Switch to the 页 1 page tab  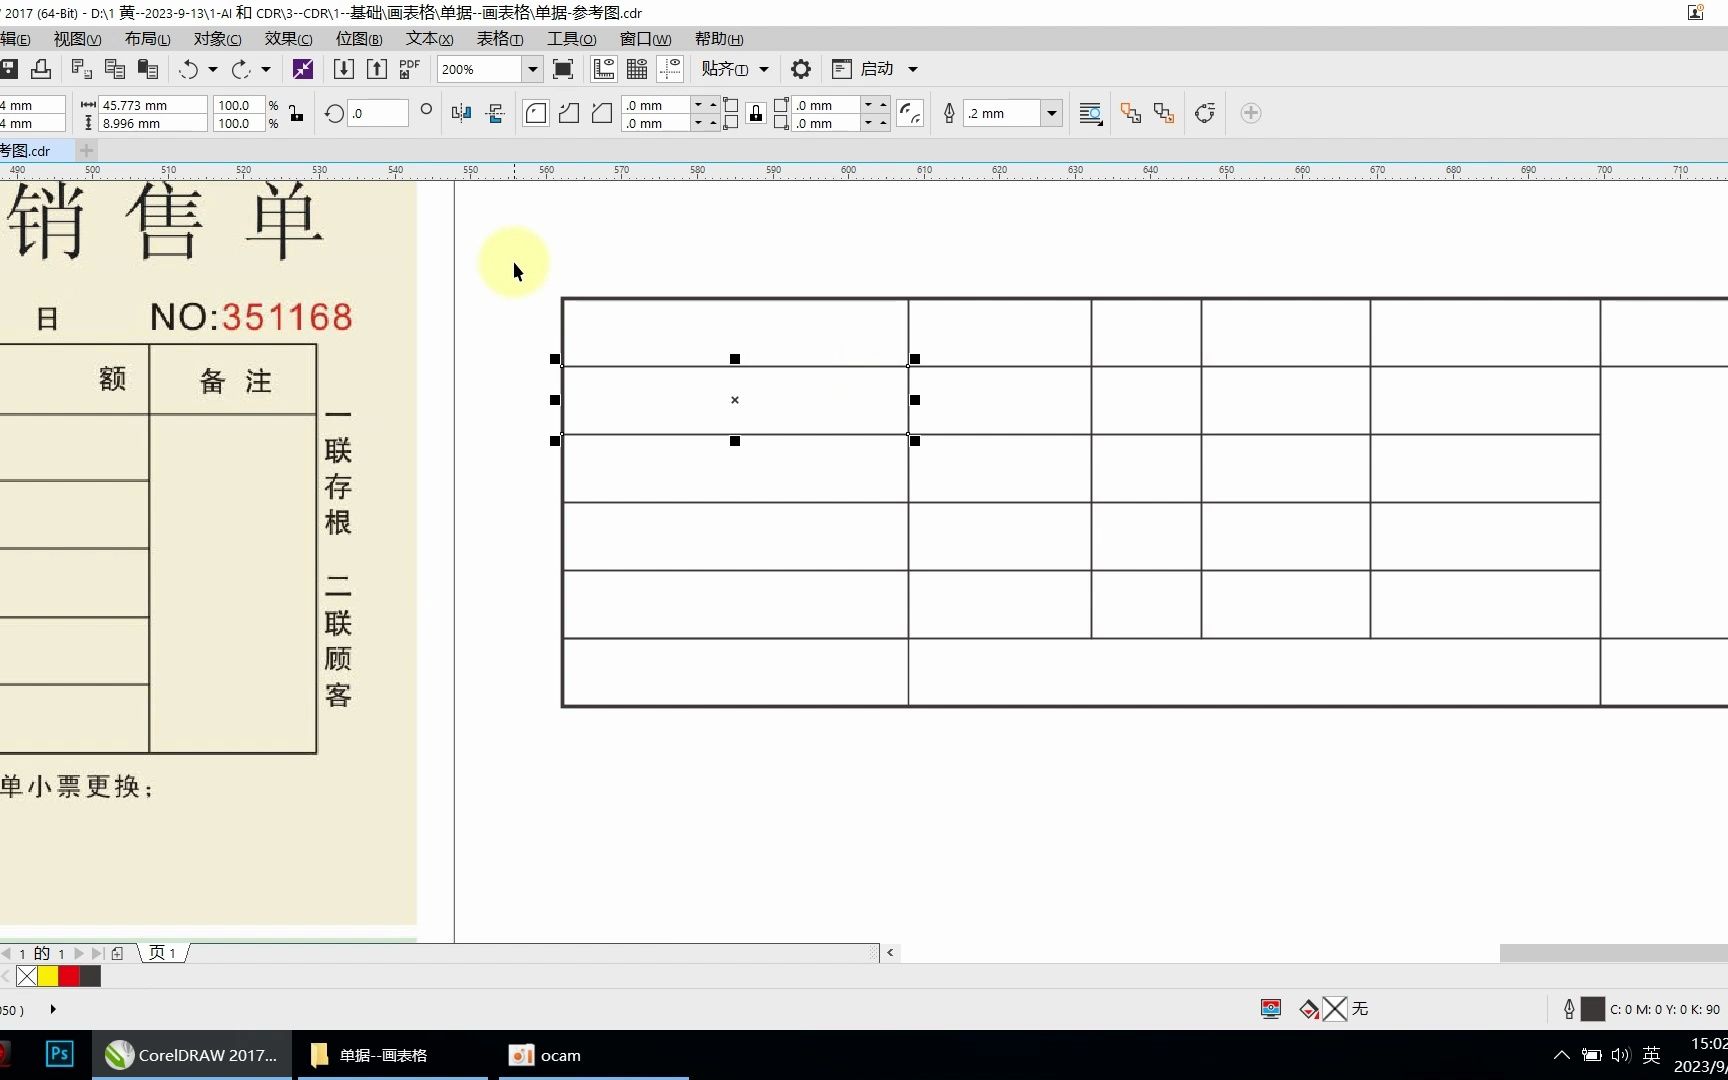(163, 953)
